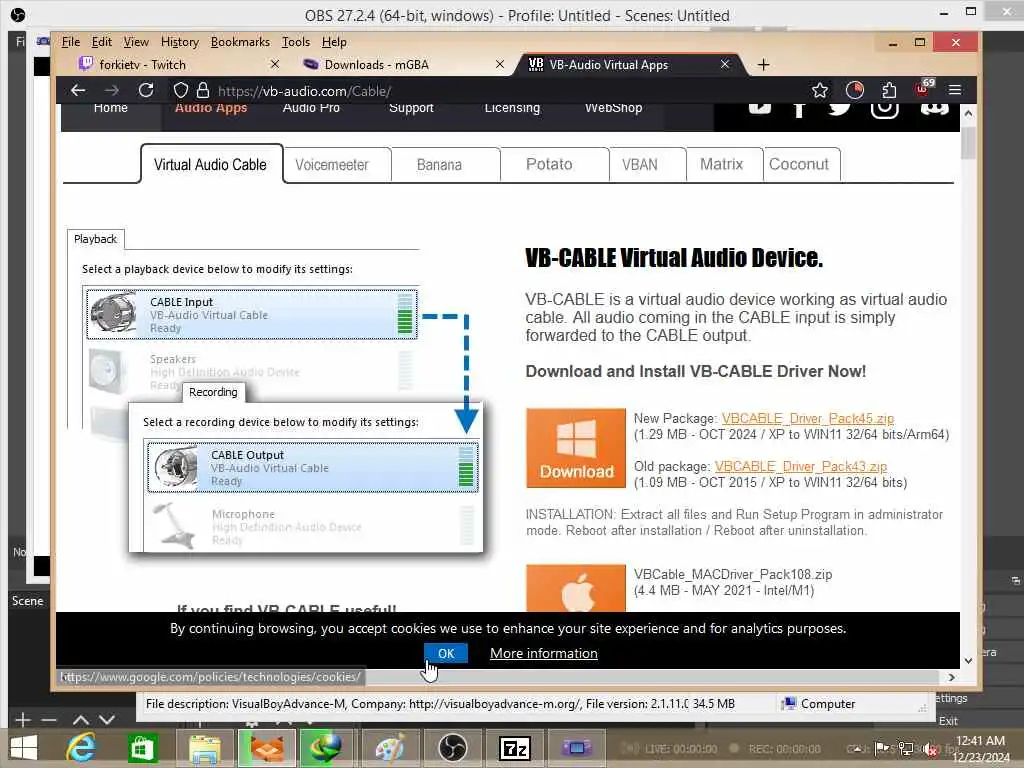Open 7-Zip from the taskbar
The image size is (1024, 768).
pos(514,748)
